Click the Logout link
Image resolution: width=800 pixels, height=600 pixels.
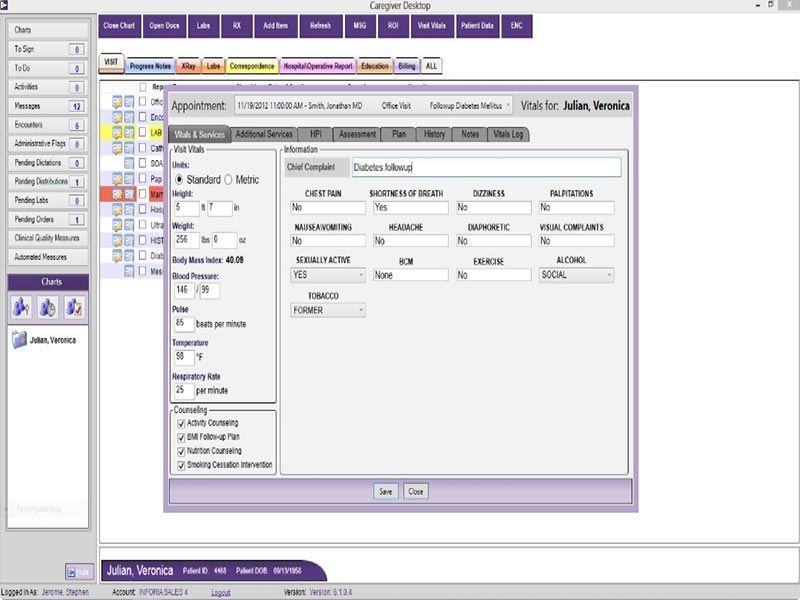221,592
